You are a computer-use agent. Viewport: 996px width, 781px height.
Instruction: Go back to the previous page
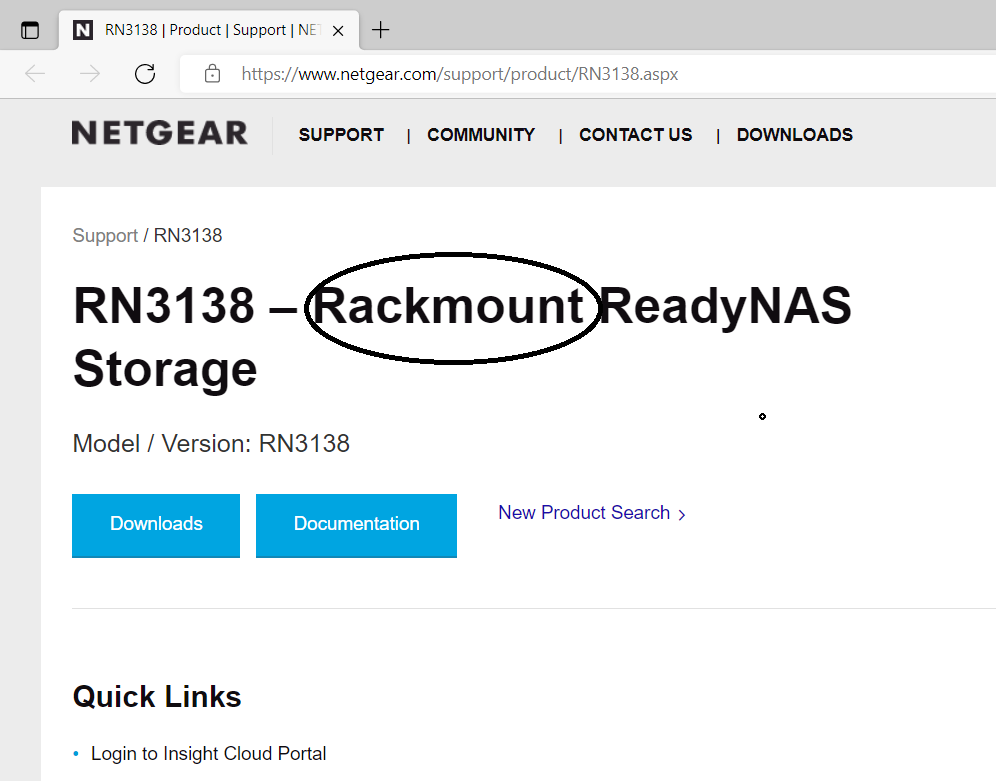[x=35, y=74]
